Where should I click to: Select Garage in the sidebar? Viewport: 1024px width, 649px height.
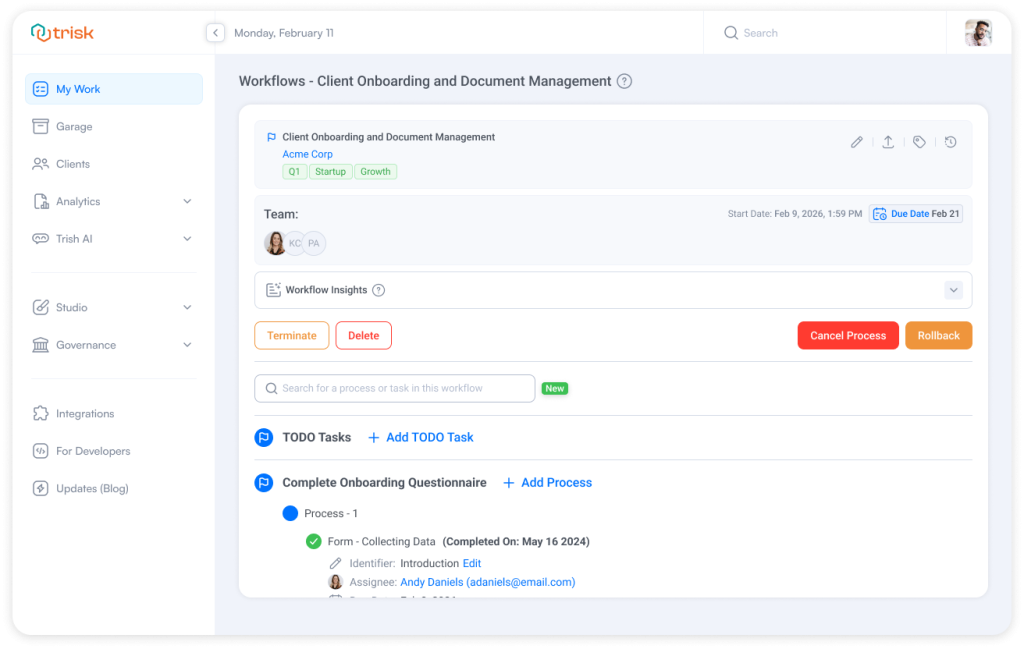click(x=72, y=126)
